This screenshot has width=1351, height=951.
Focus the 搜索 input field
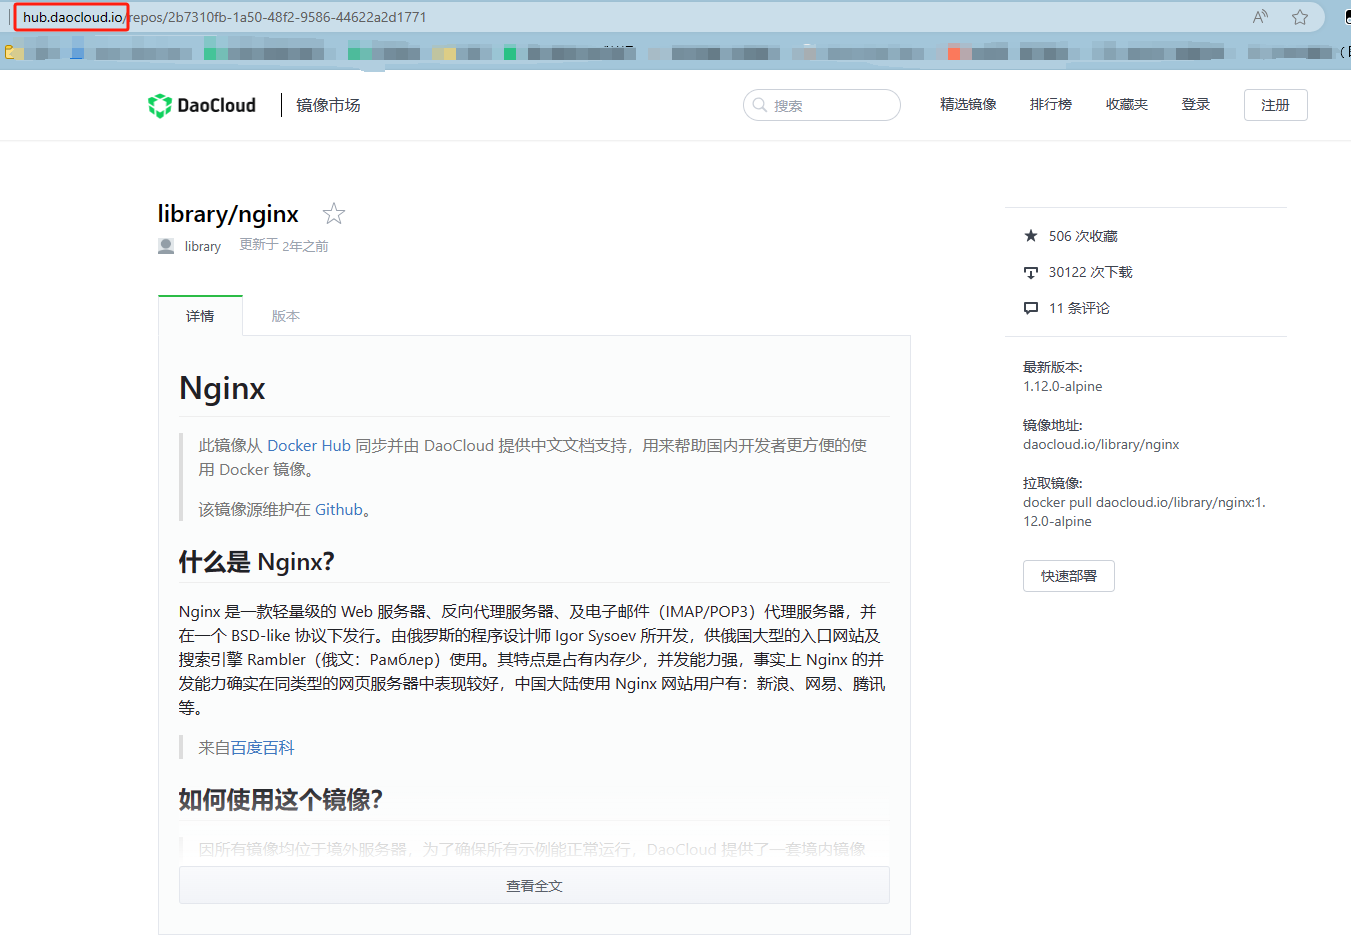click(822, 105)
